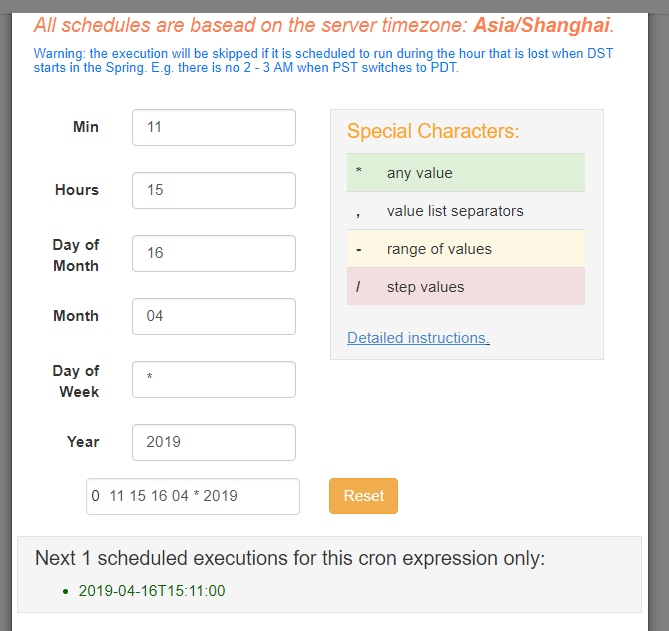Click the Day of Week label

tap(76, 381)
